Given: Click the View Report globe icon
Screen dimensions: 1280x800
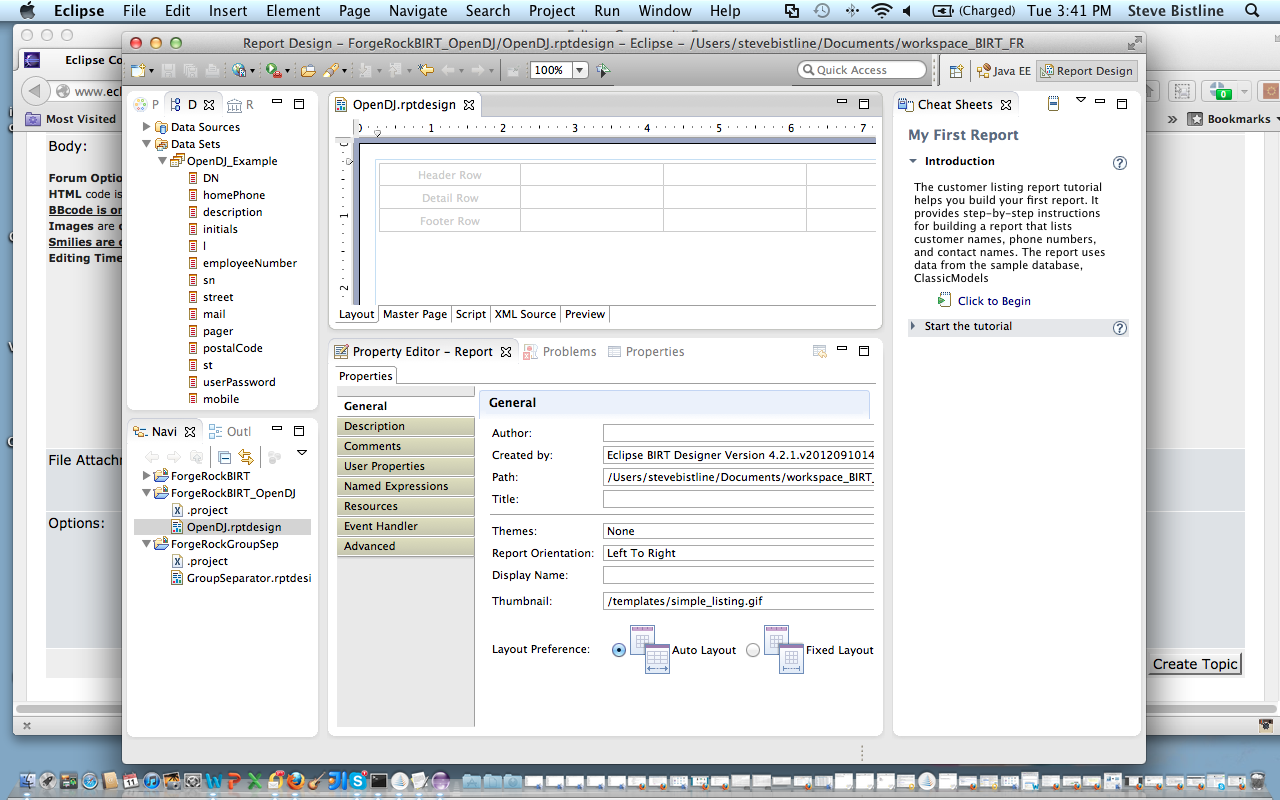Looking at the screenshot, I should point(239,70).
